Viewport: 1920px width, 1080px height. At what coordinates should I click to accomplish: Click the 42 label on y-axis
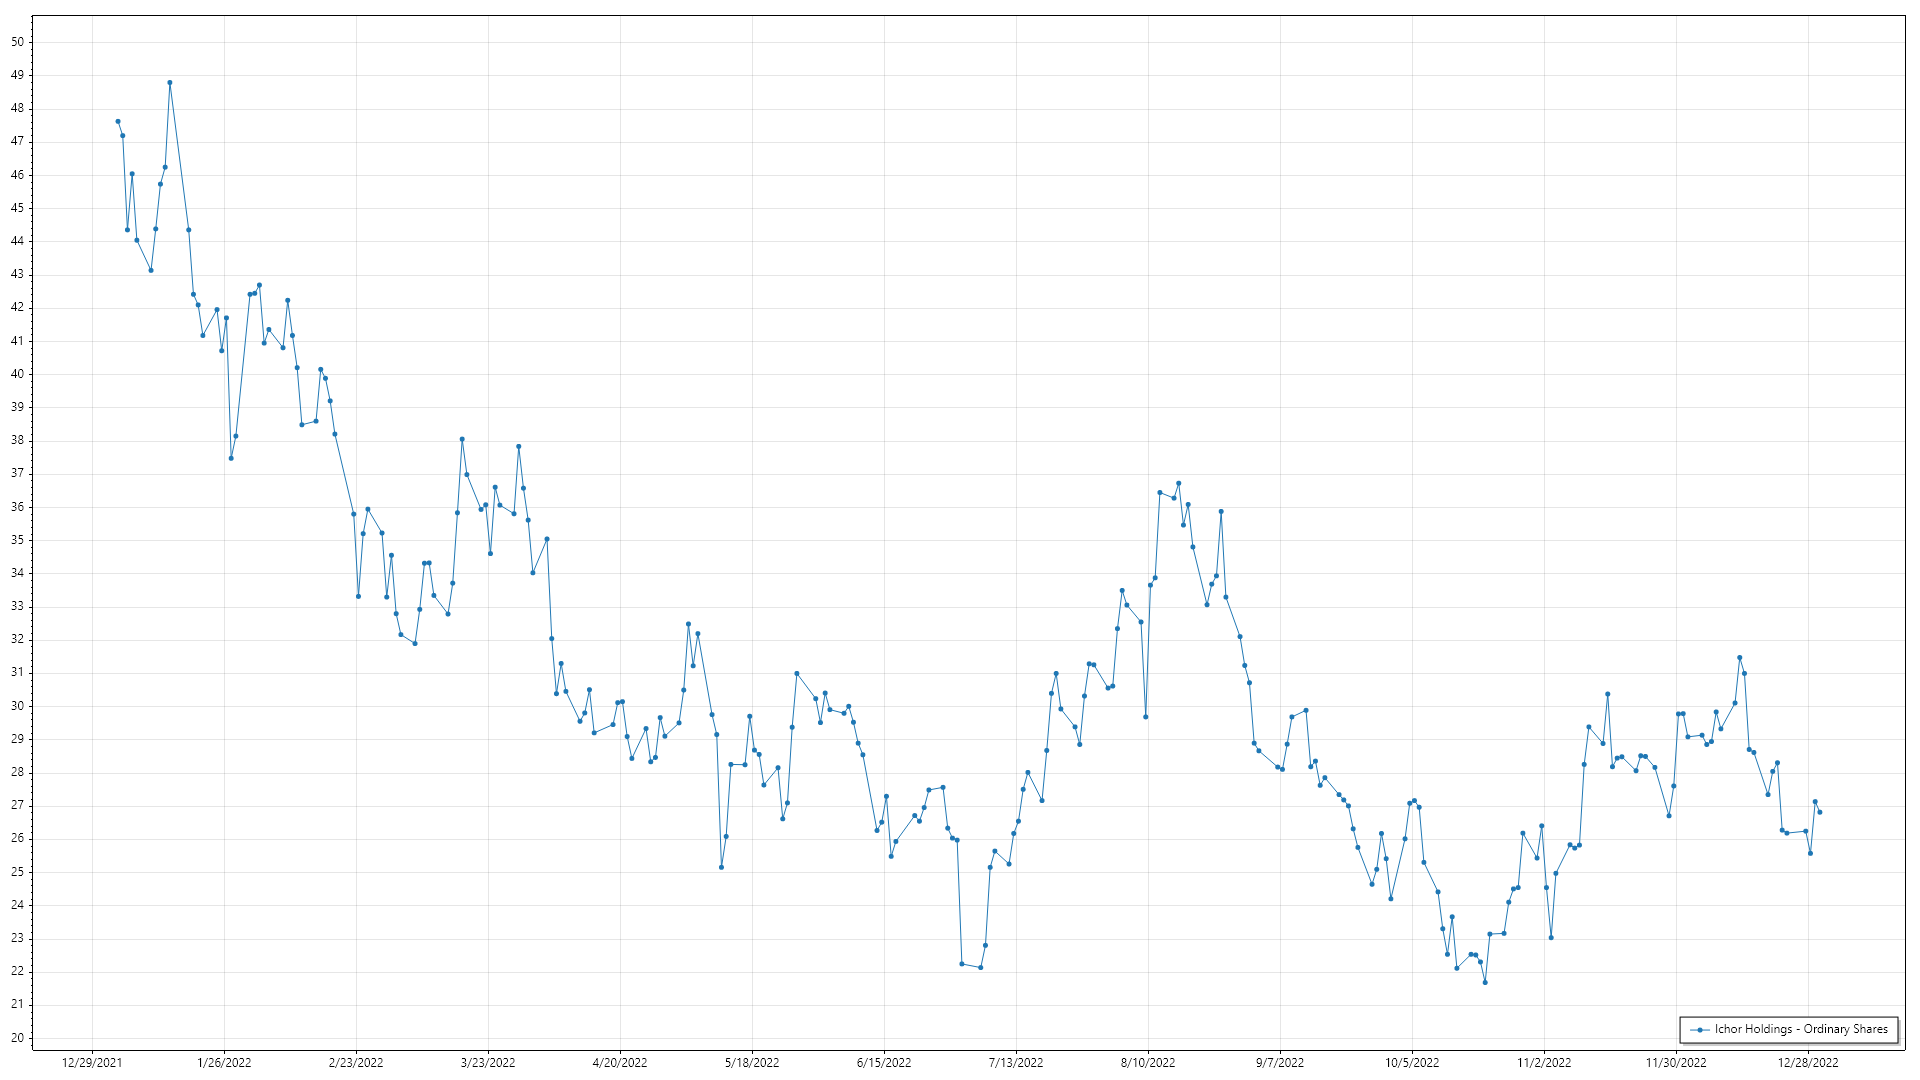(18, 308)
